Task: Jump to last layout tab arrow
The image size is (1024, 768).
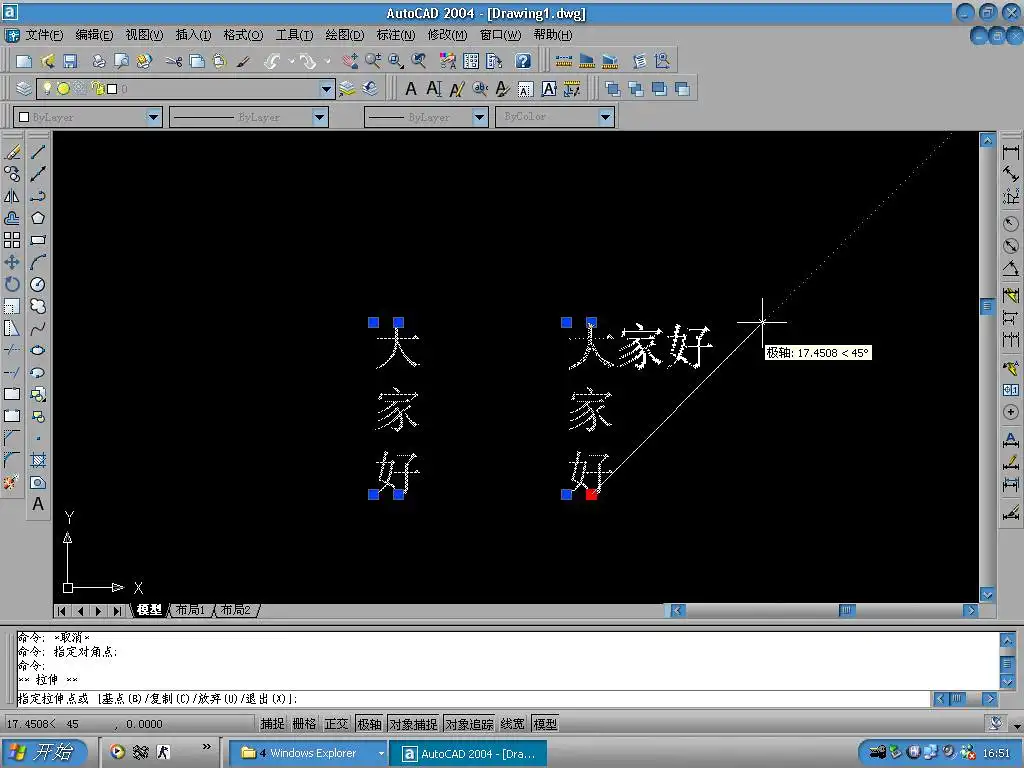Action: [x=117, y=611]
